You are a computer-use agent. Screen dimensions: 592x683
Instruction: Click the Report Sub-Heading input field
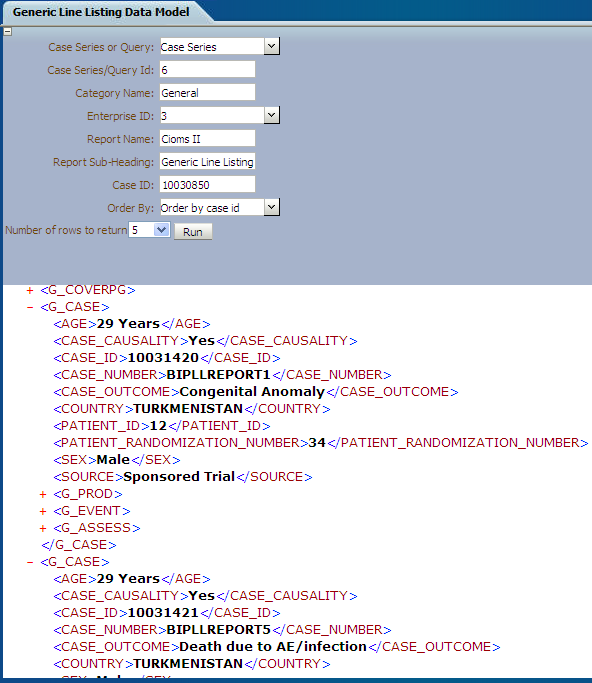click(207, 162)
